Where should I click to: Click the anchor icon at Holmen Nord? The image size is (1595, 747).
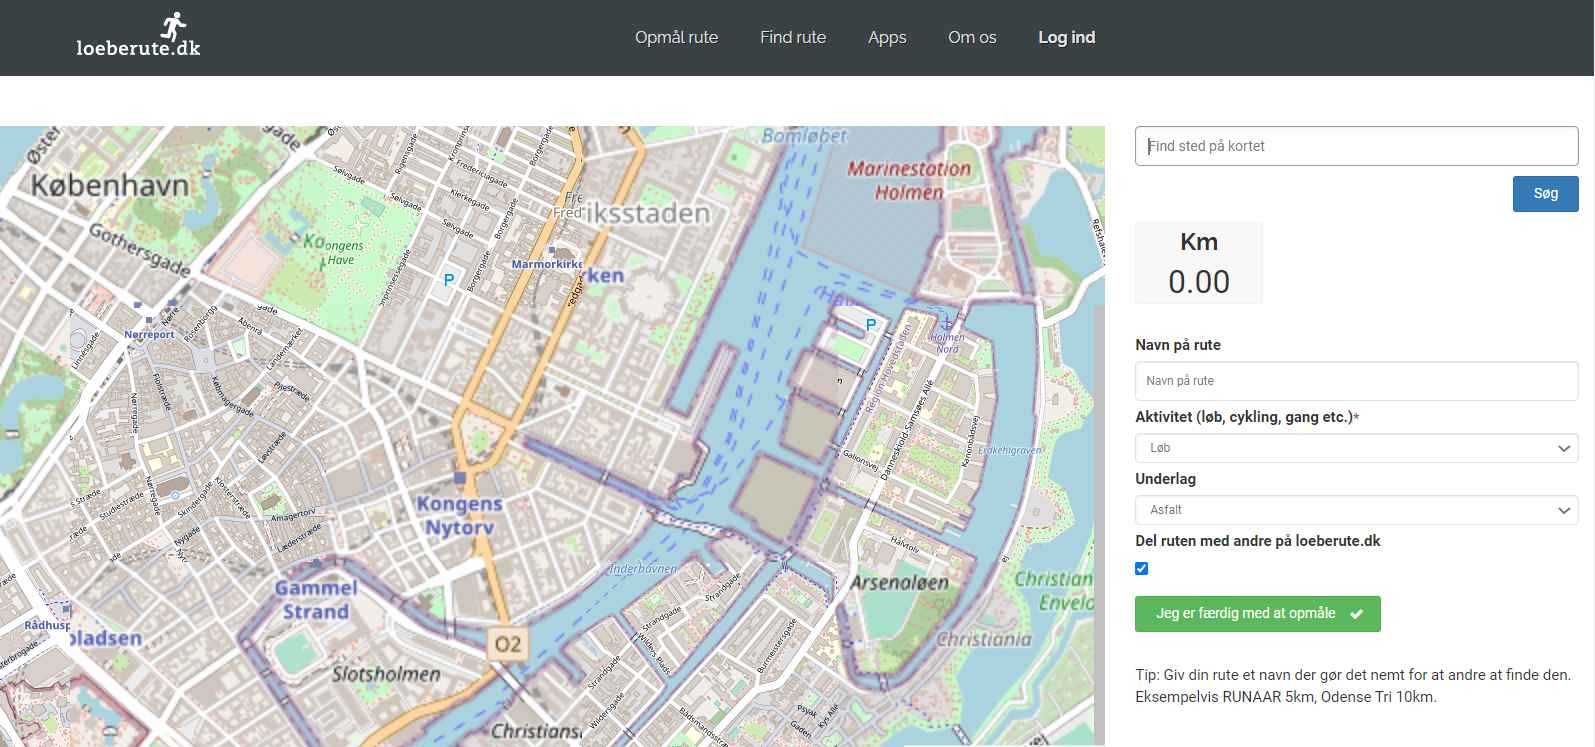click(x=947, y=322)
